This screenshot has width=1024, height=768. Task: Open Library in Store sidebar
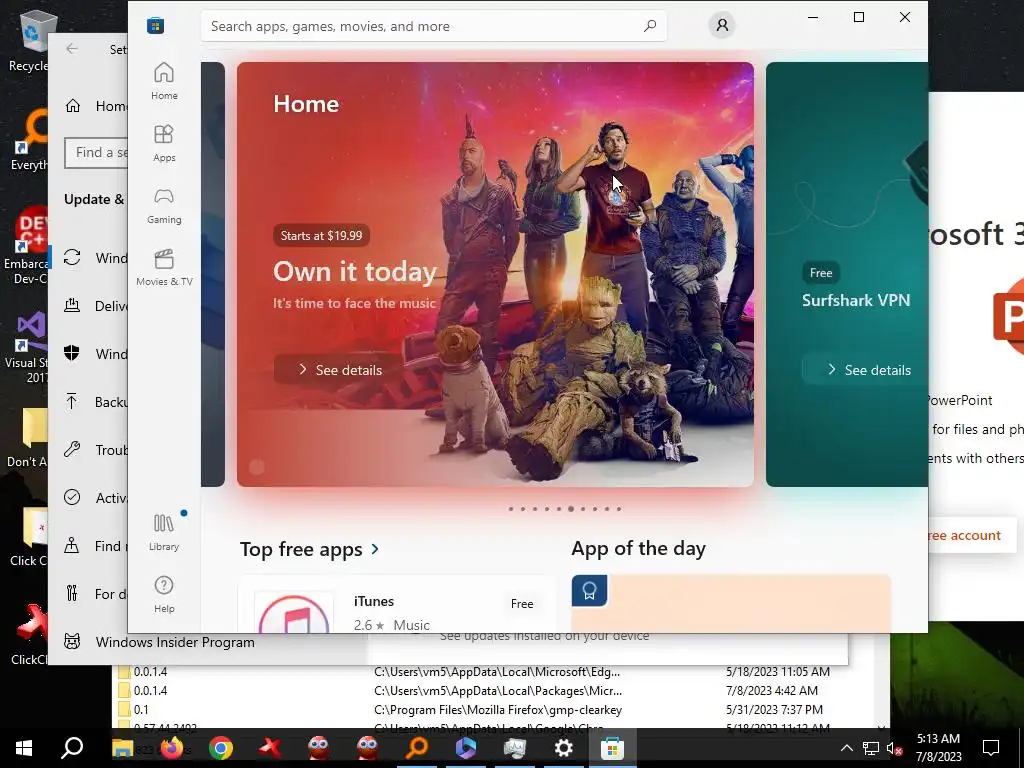[x=164, y=532]
